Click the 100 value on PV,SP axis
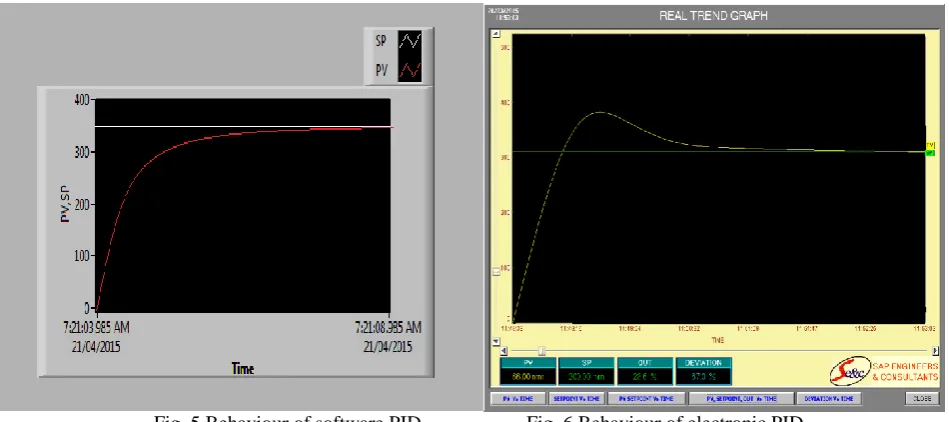 click(80, 256)
